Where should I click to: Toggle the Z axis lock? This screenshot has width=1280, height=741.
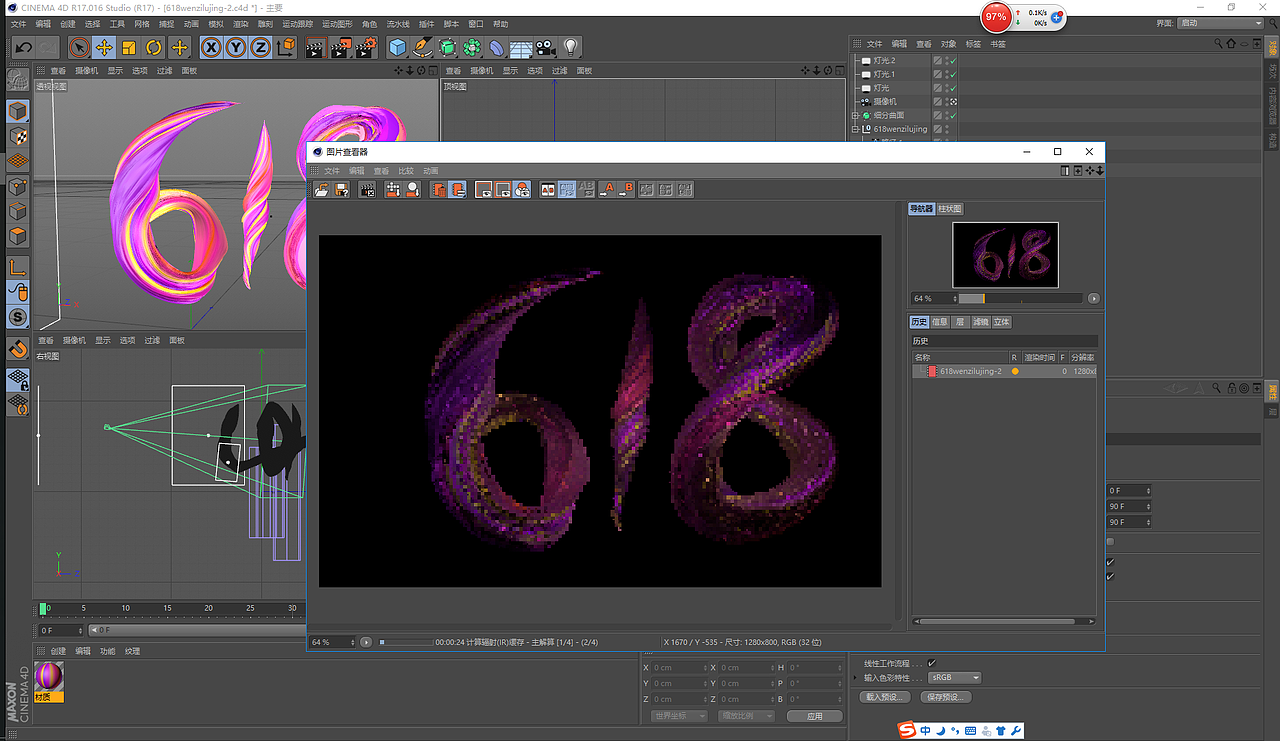pyautogui.click(x=260, y=47)
